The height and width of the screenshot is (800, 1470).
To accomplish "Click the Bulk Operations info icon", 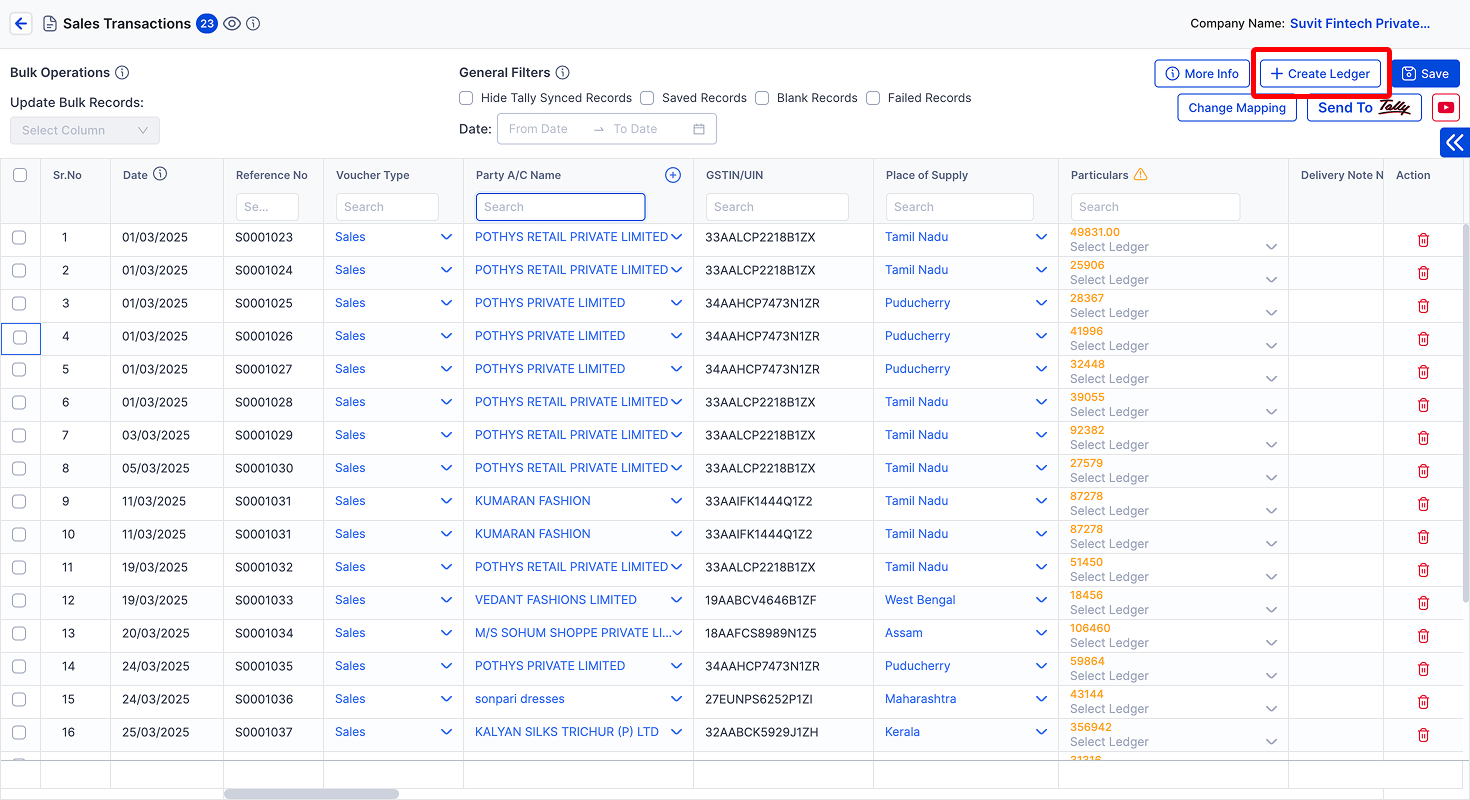I will (x=122, y=72).
